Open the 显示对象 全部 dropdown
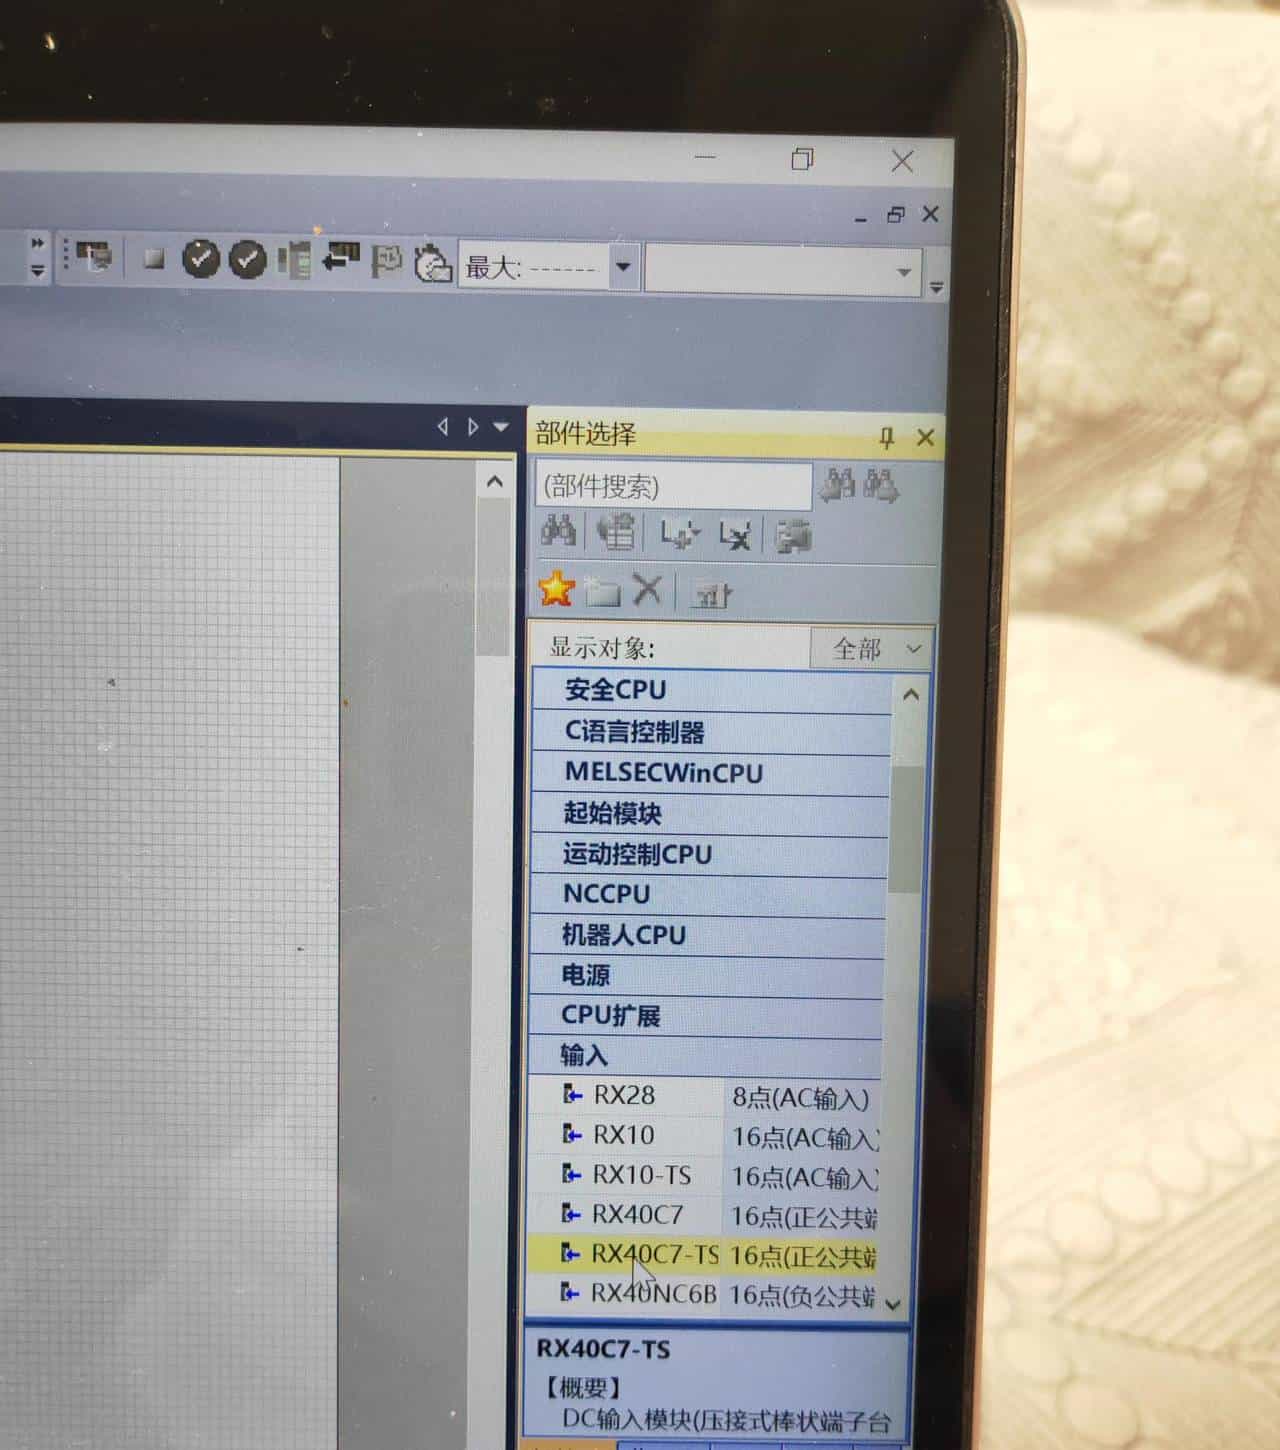 (871, 649)
